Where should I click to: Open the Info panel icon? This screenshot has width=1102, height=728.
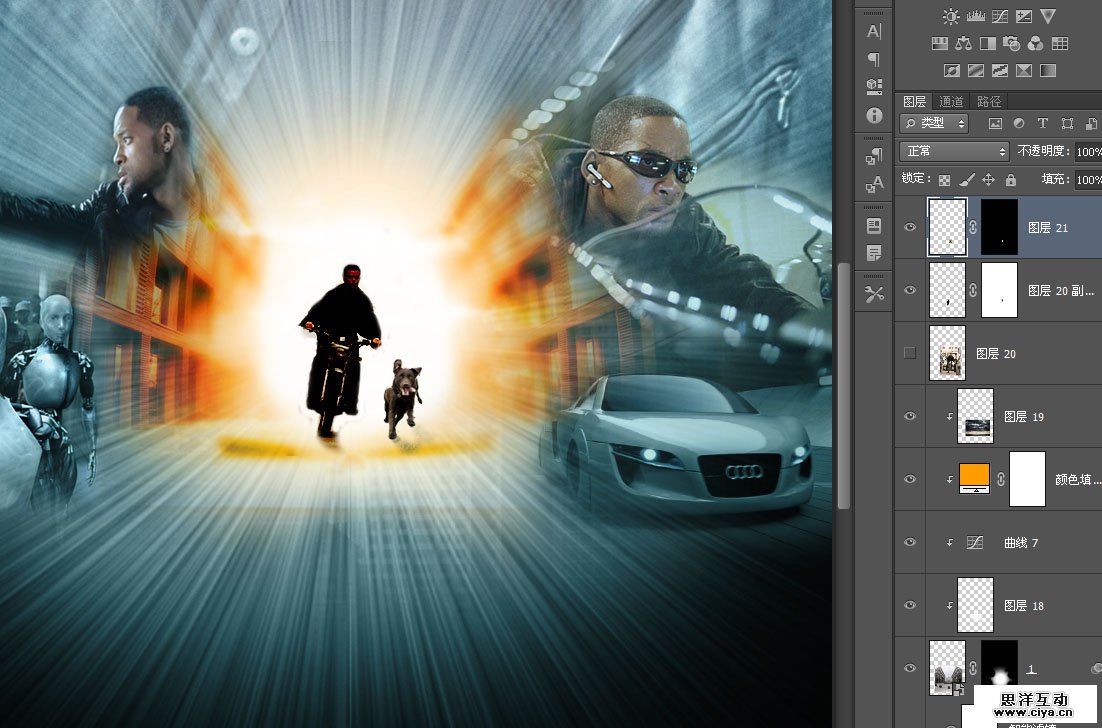(874, 115)
